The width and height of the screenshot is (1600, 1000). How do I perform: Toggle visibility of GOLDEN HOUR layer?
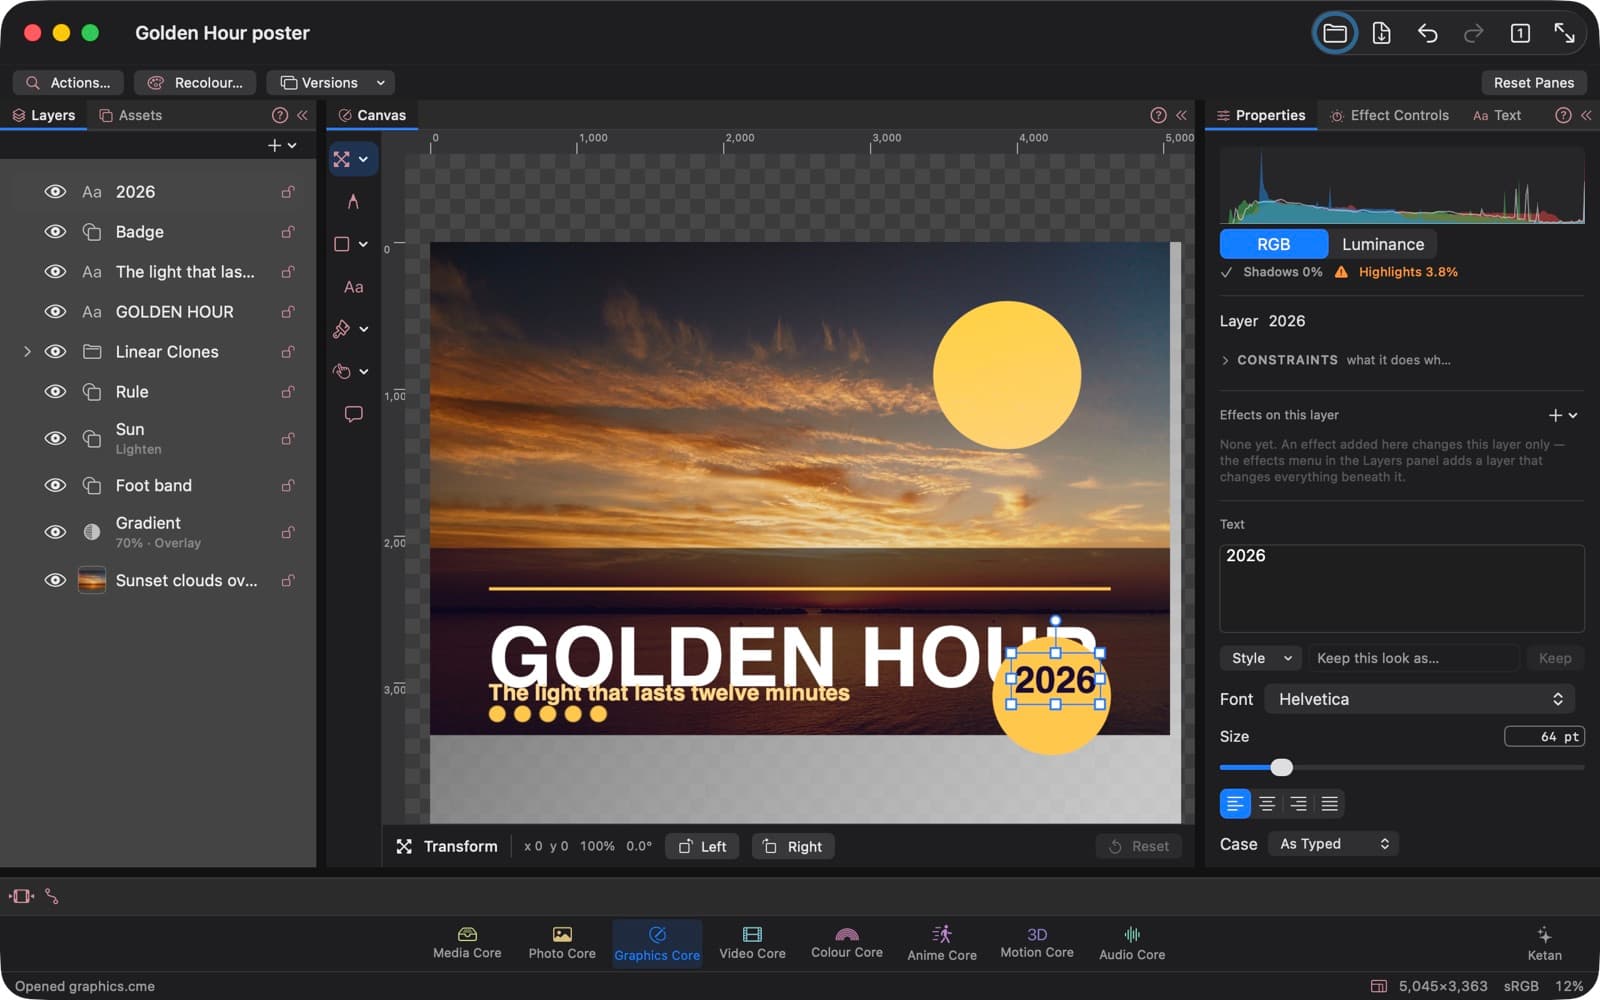pos(55,312)
